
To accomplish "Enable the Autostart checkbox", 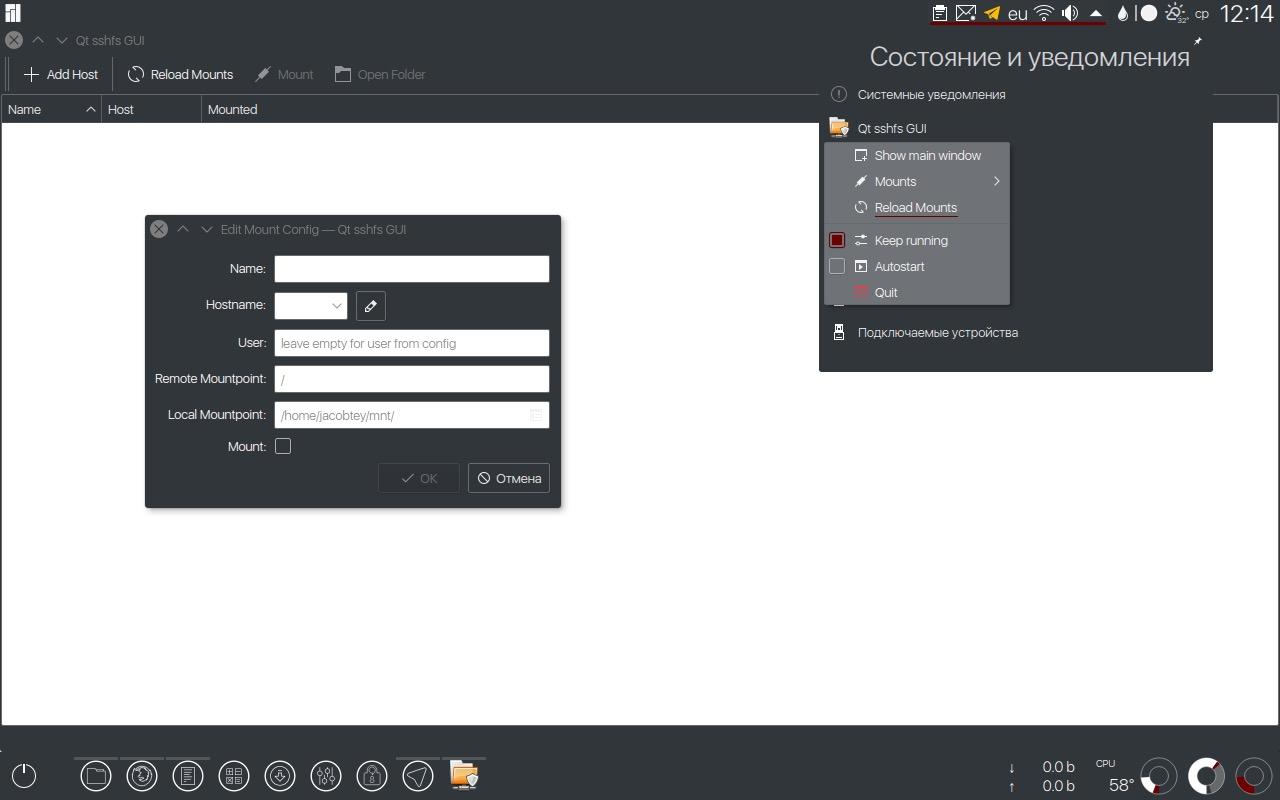I will [x=837, y=266].
